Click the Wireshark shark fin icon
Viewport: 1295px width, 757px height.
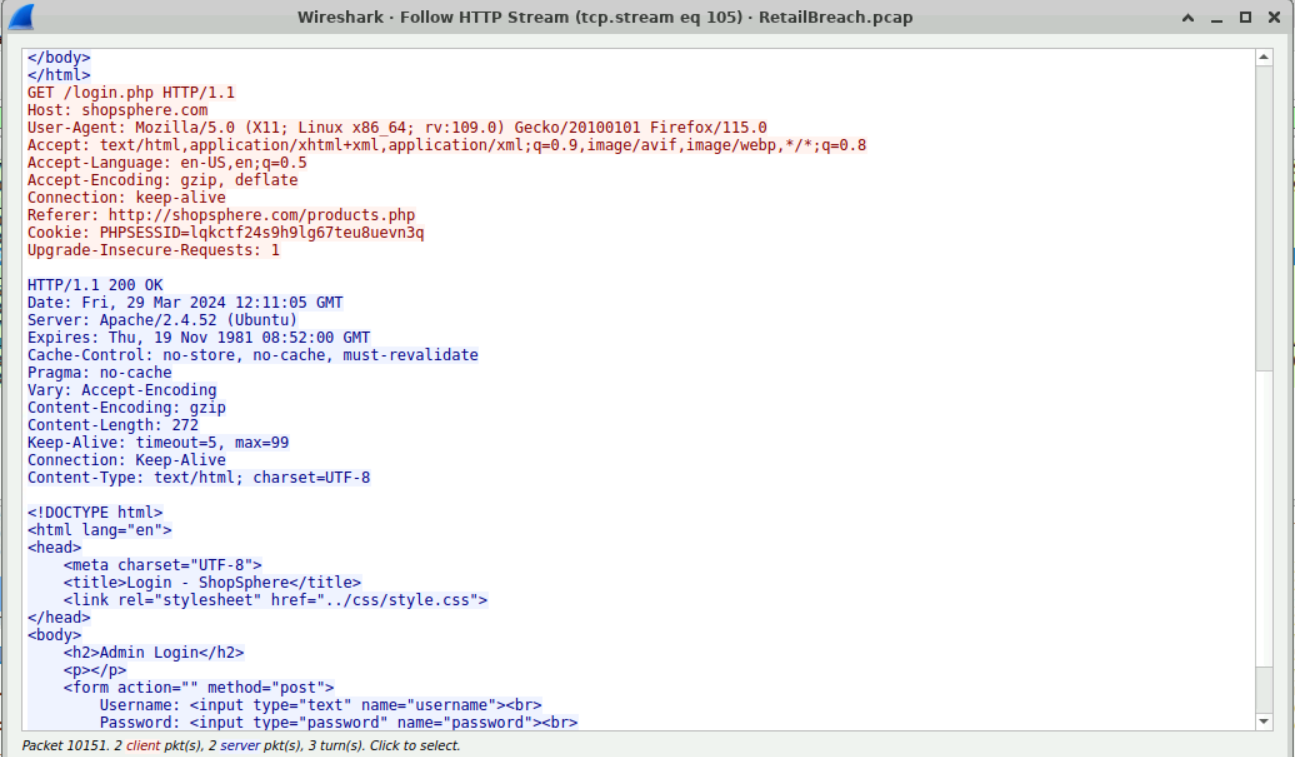click(x=20, y=17)
